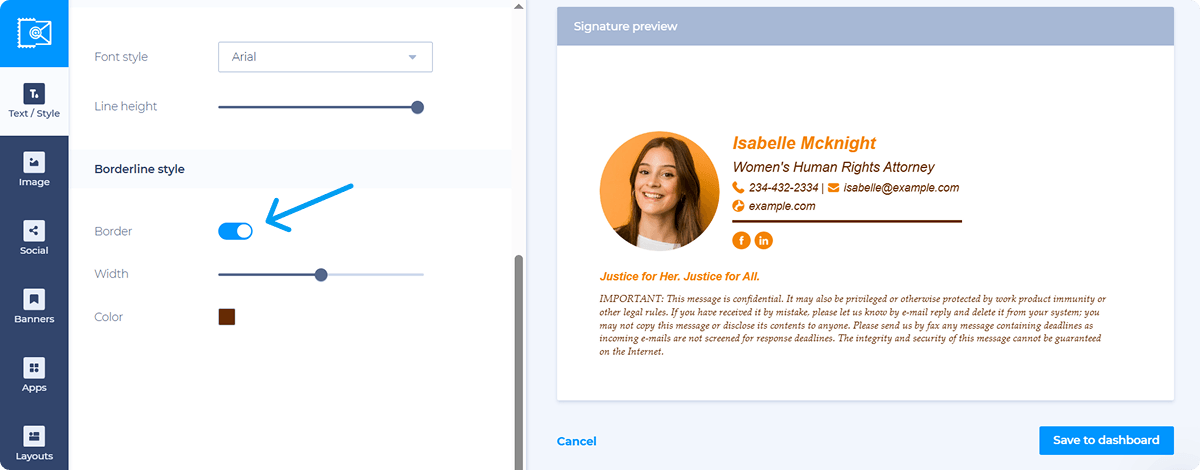Click the Facebook icon in the signature
This screenshot has height=470, width=1200.
741,240
